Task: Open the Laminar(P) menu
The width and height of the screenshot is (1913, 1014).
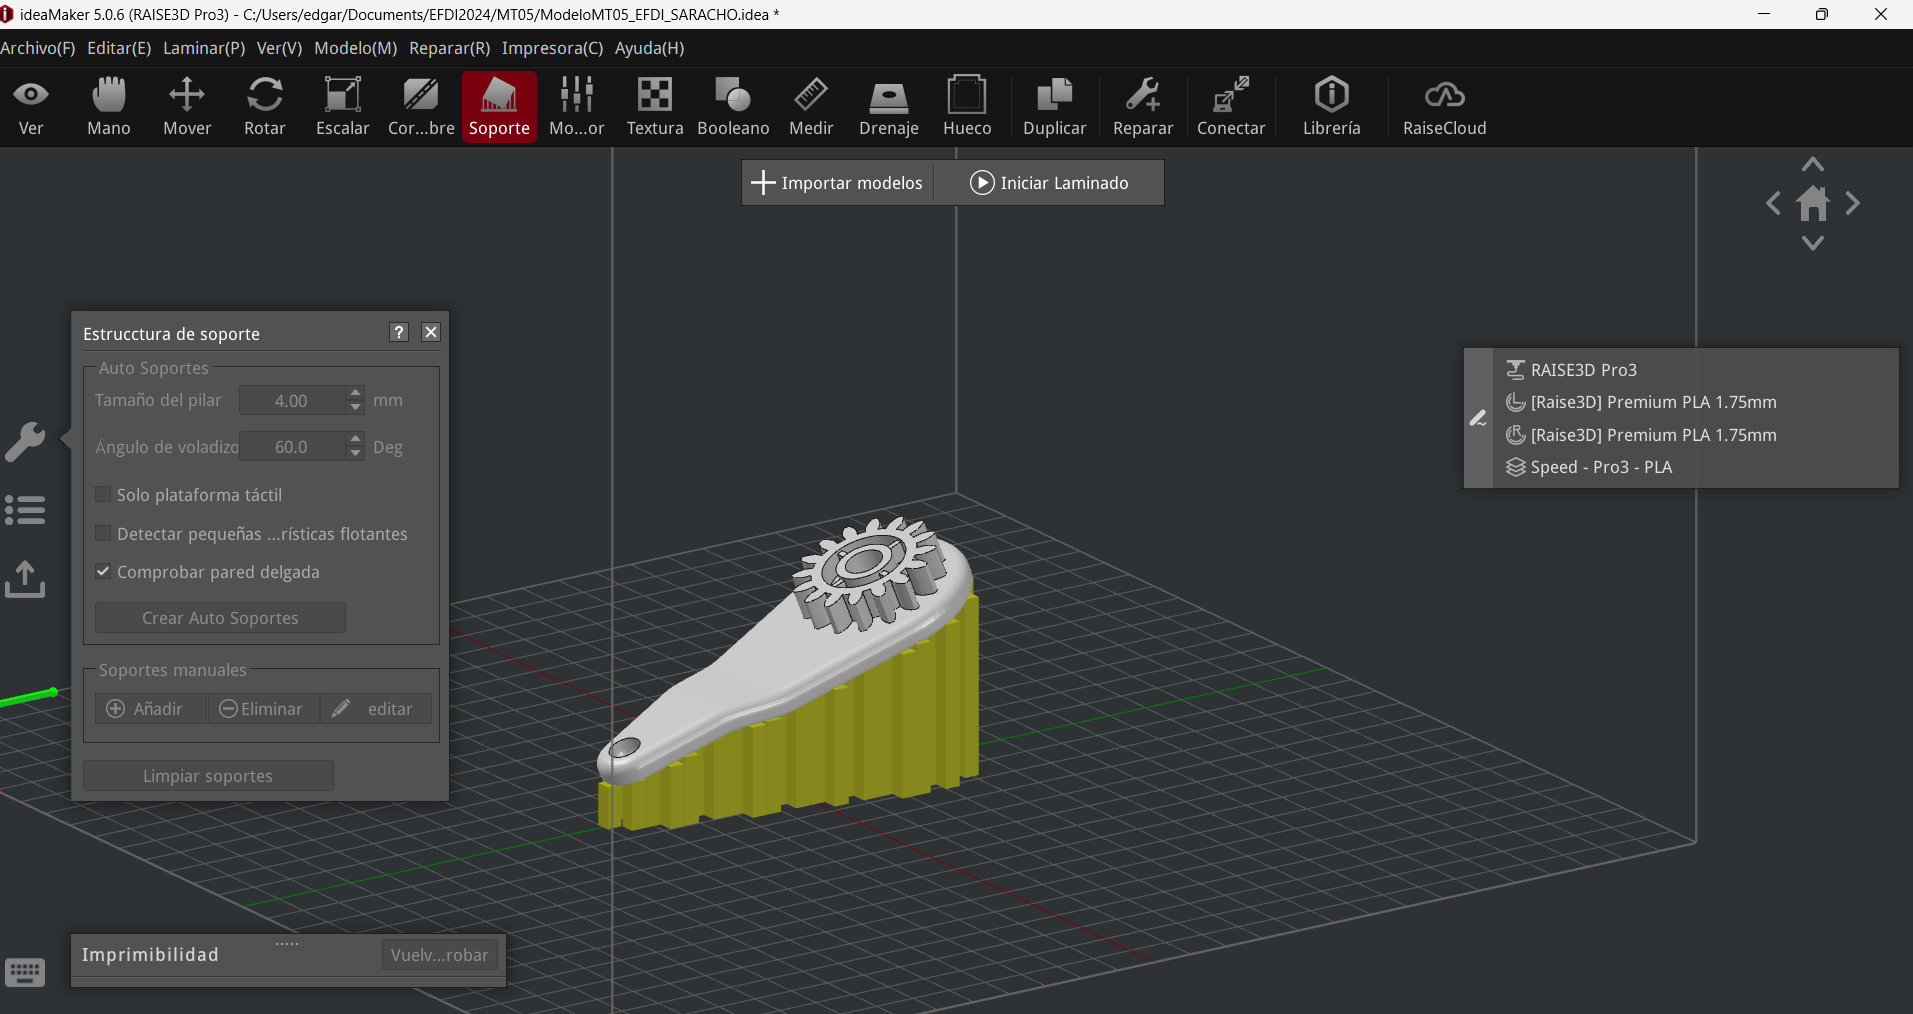Action: pos(204,48)
